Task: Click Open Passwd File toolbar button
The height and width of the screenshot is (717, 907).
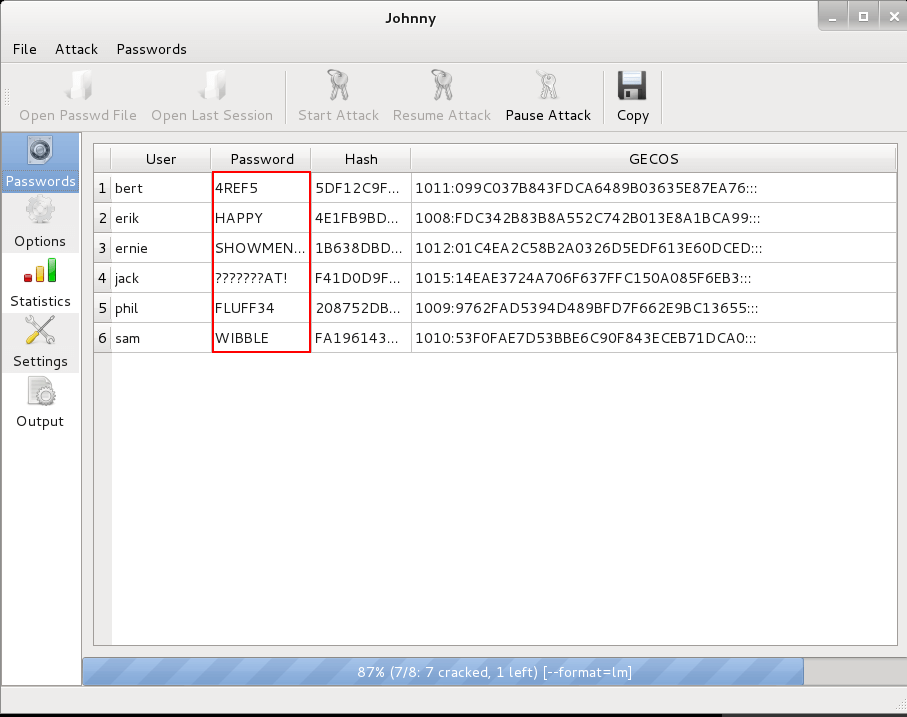Action: coord(78,97)
